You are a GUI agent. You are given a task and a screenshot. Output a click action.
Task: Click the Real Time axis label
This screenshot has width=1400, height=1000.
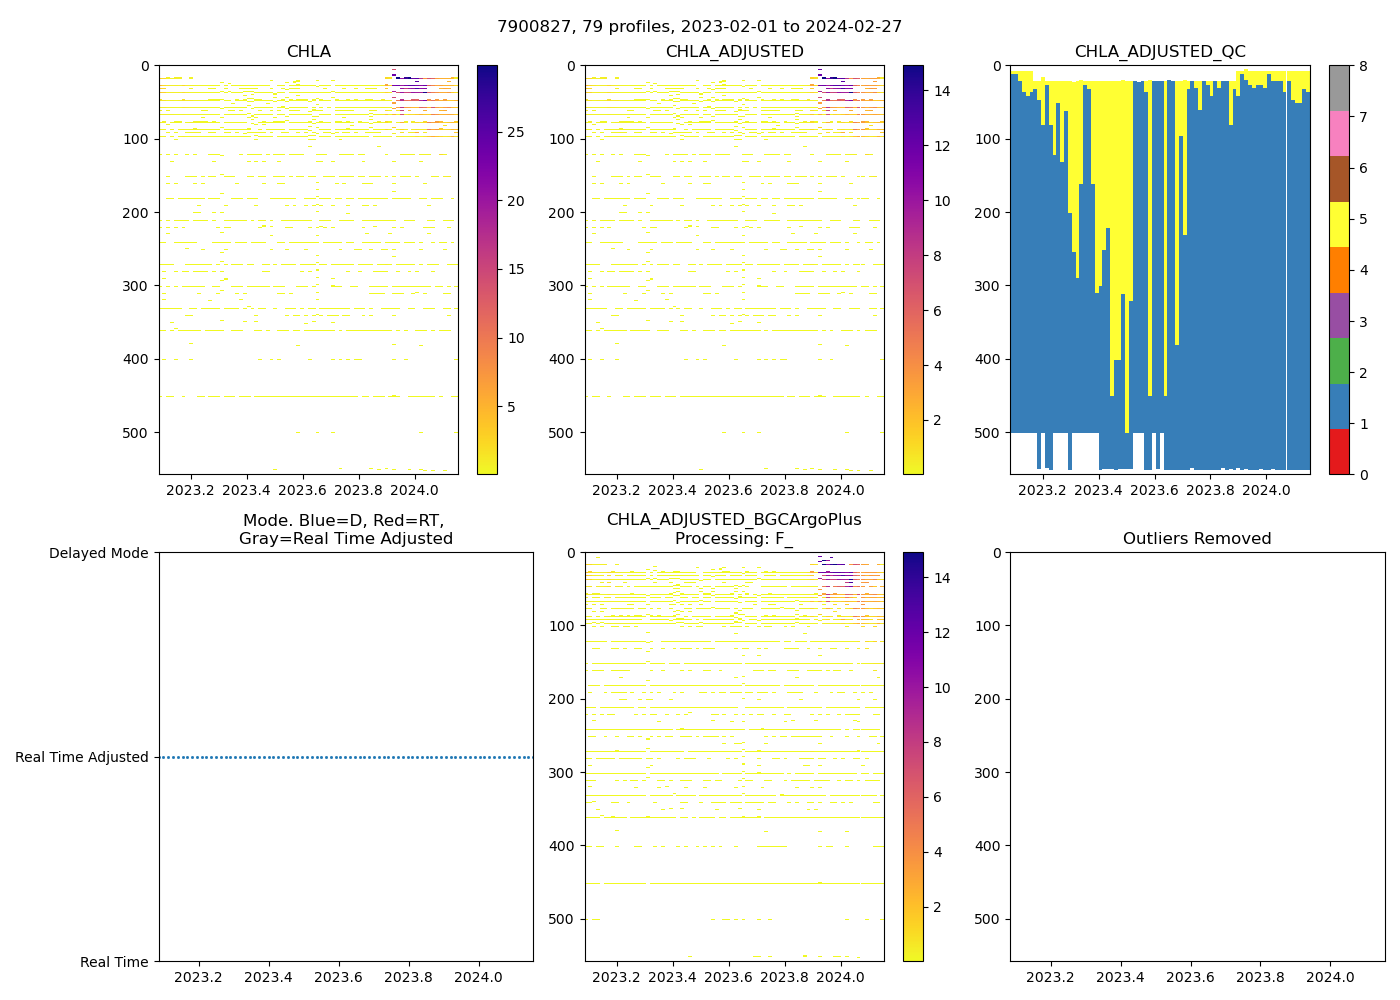click(114, 962)
